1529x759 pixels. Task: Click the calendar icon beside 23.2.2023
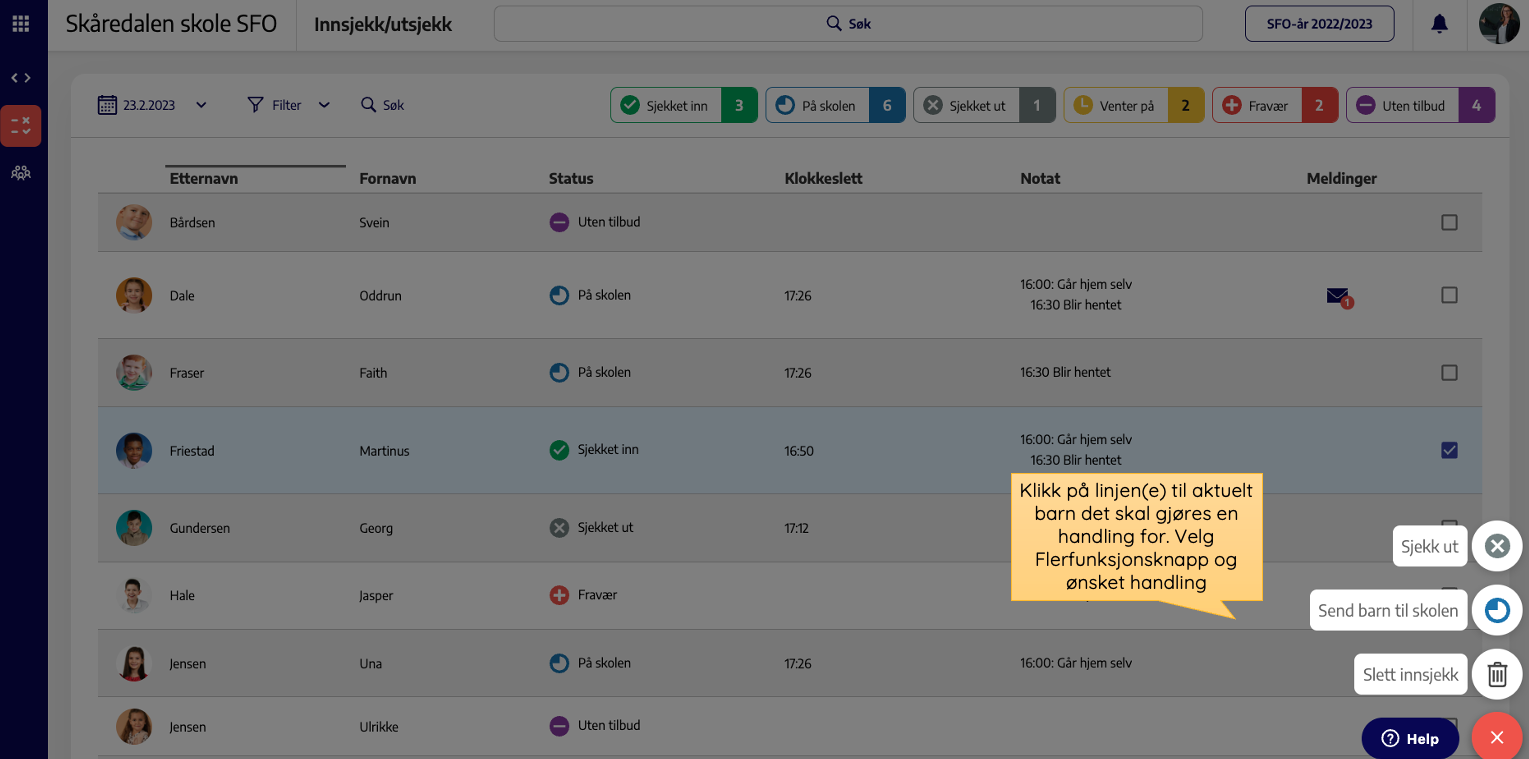pyautogui.click(x=107, y=105)
